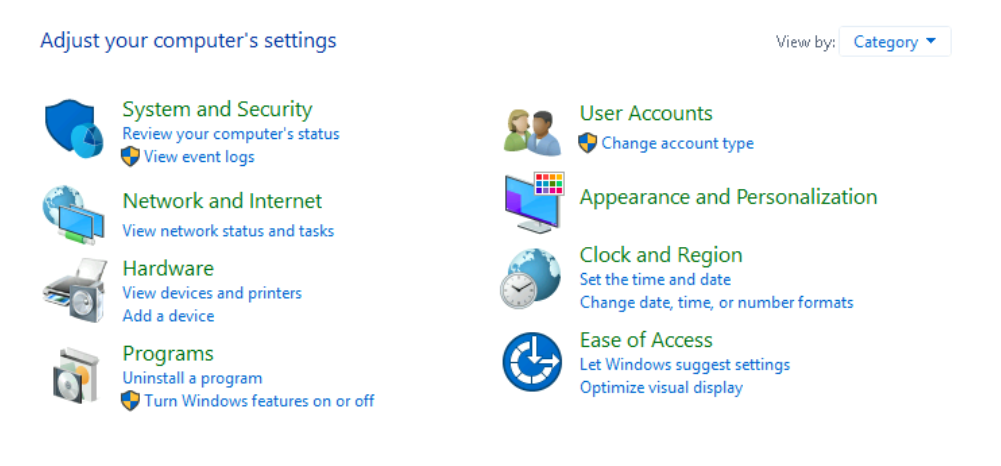The width and height of the screenshot is (1001, 466).
Task: Click the Network and Internet globe icon
Action: coord(73,214)
